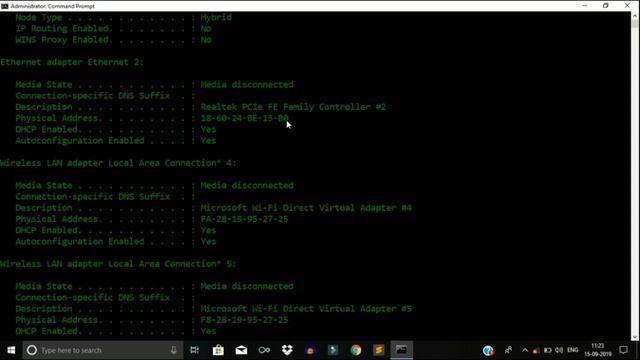The width and height of the screenshot is (640, 360).
Task: Open the Windows Start menu
Action: [x=11, y=350]
